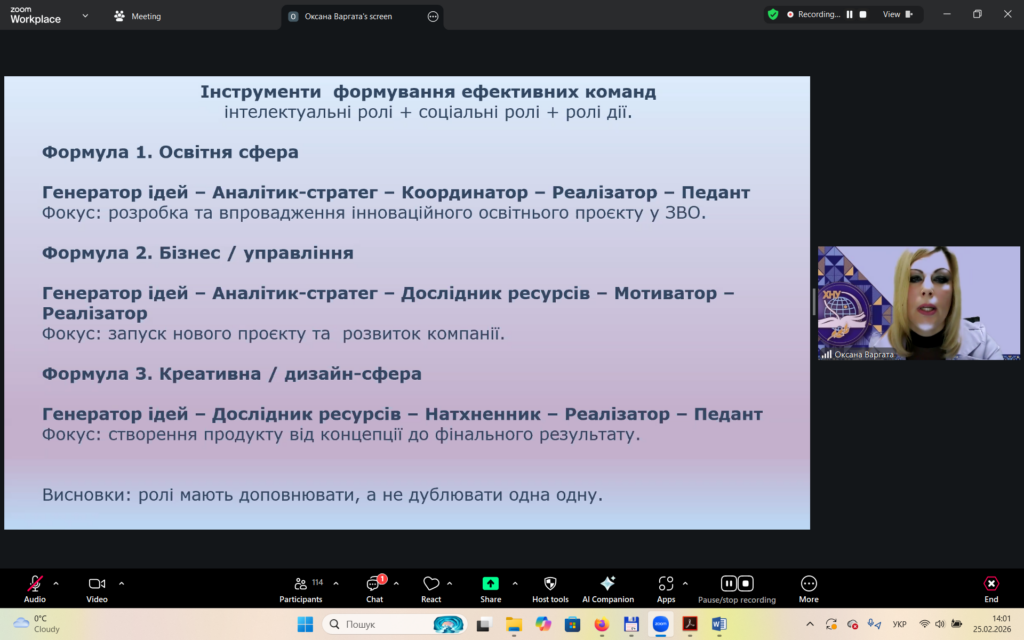
Task: Expand the share options arrow next to Share
Action: click(515, 583)
